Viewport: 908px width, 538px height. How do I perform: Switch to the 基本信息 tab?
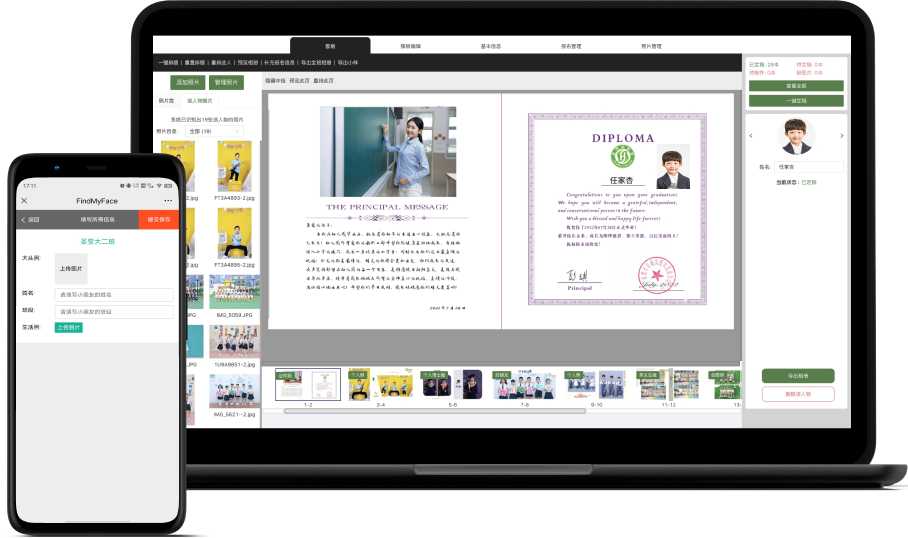491,46
